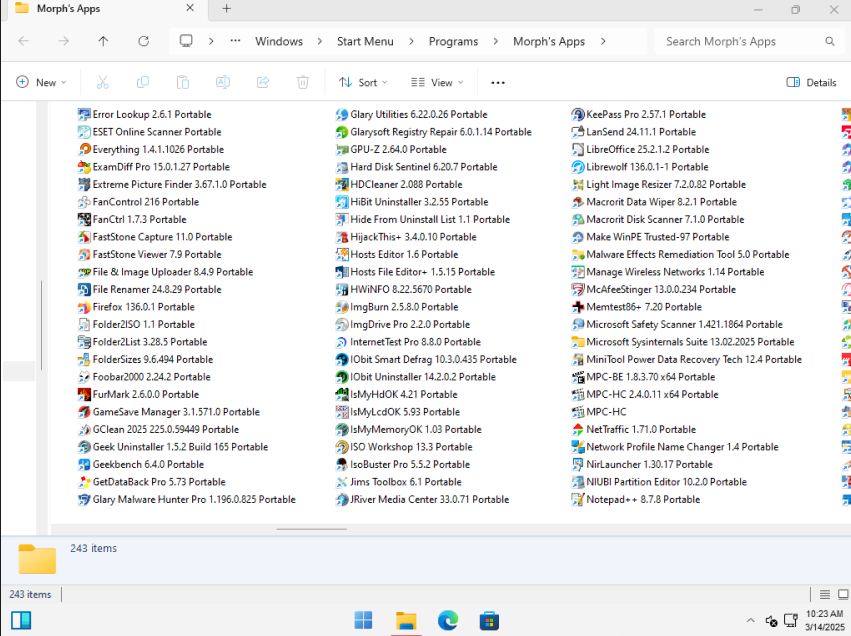The width and height of the screenshot is (851, 636).
Task: Click the LibreOffice 25.2.1.2 Portable icon
Action: click(x=577, y=150)
